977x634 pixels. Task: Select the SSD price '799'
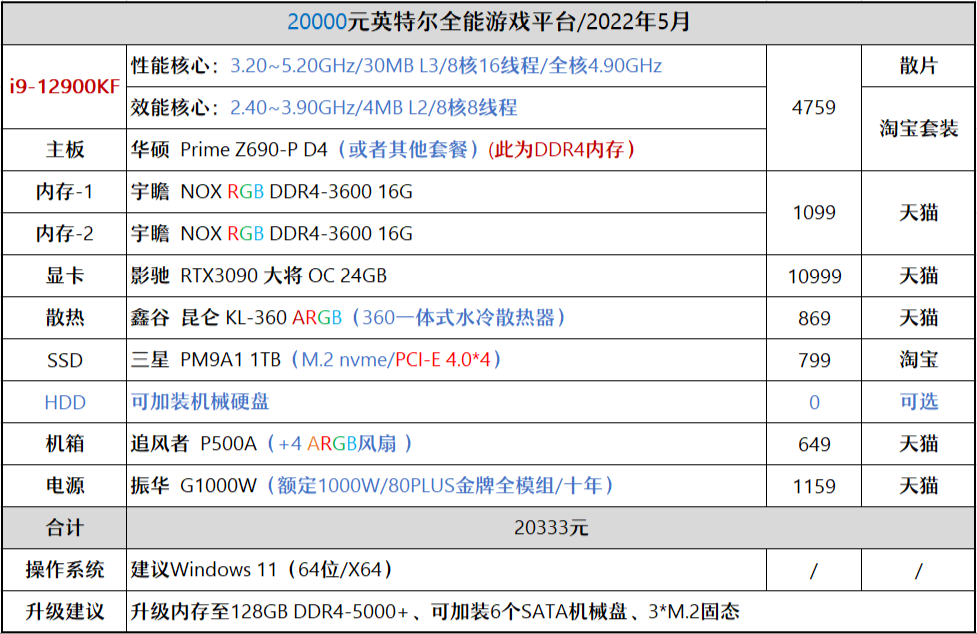pos(814,360)
